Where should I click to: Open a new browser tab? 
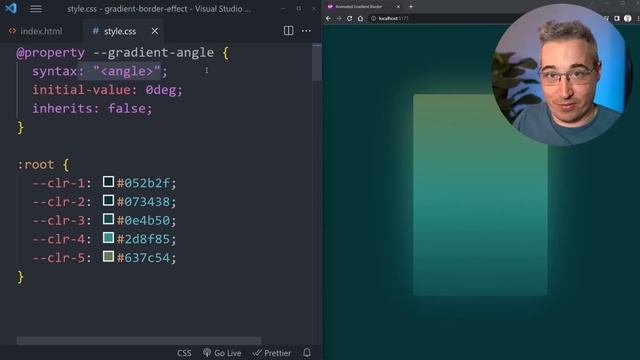tap(411, 7)
